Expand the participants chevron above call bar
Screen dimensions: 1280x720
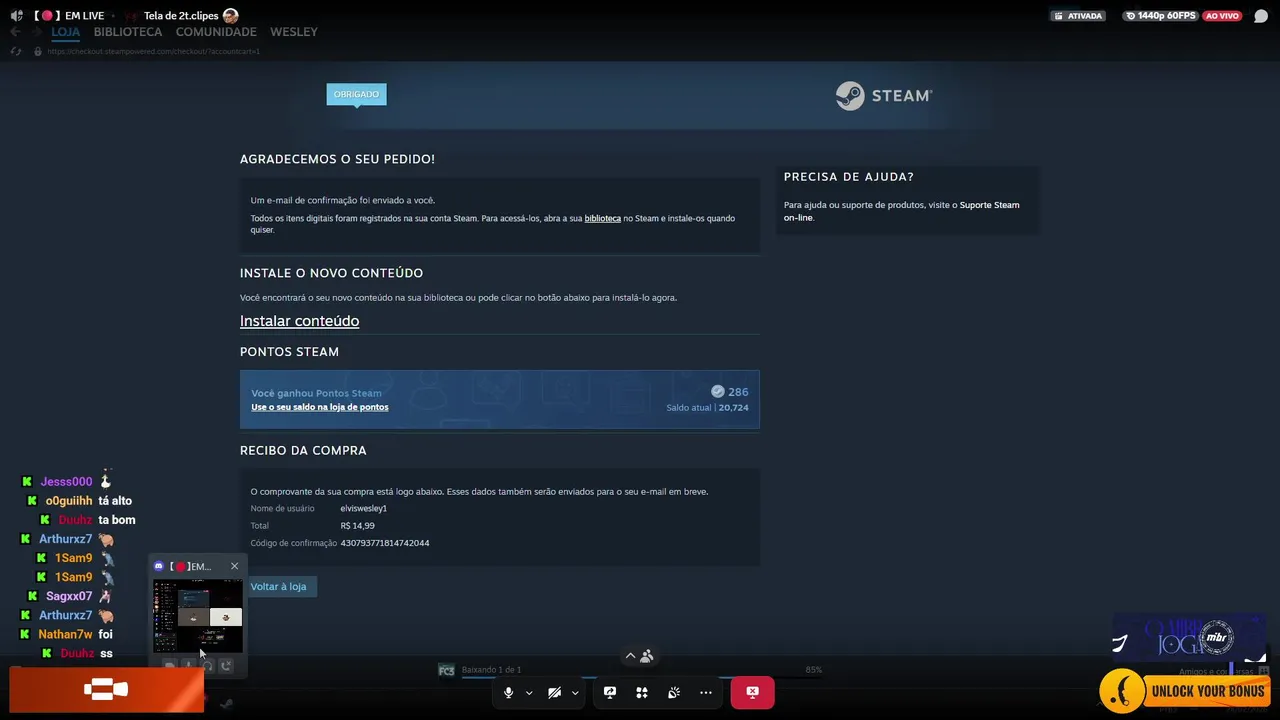(x=630, y=656)
